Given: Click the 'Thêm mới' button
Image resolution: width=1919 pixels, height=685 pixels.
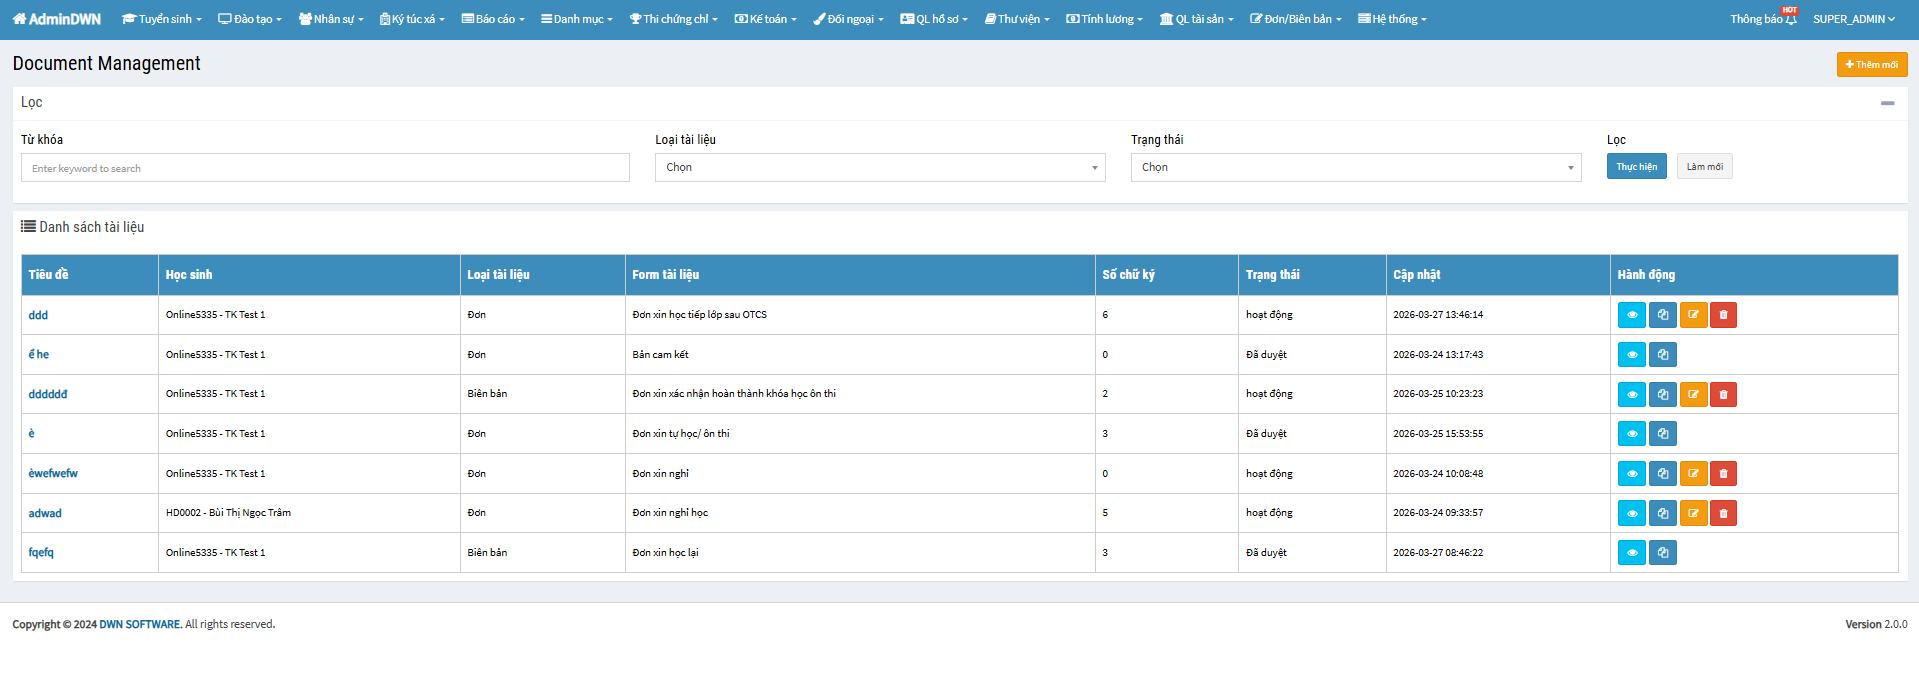Looking at the screenshot, I should (1871, 65).
